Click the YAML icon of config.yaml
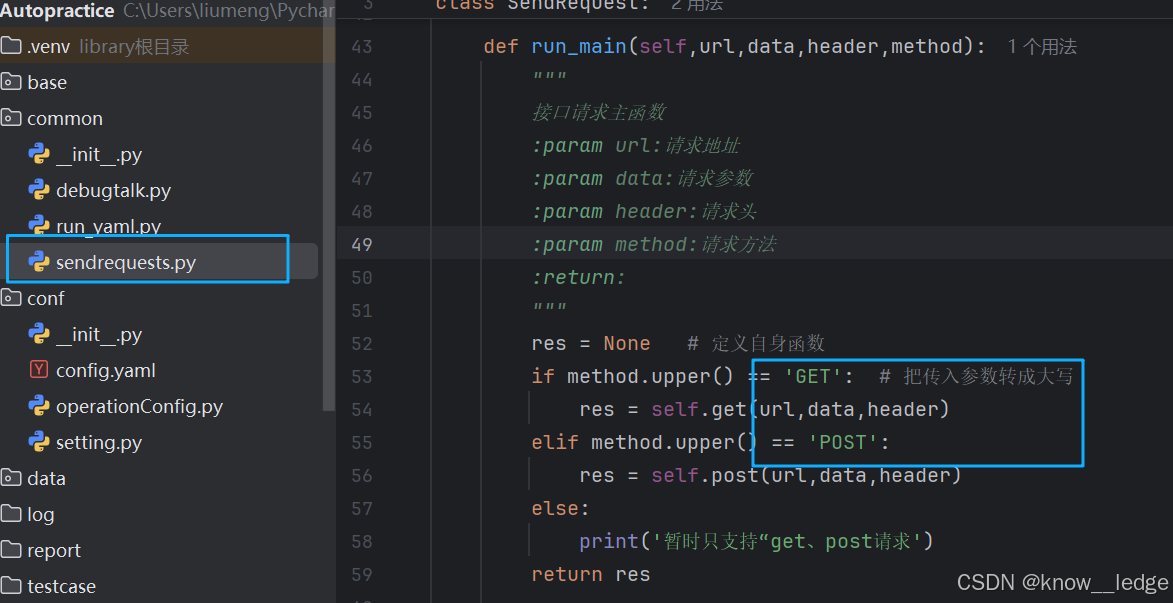1173x603 pixels. coord(39,370)
